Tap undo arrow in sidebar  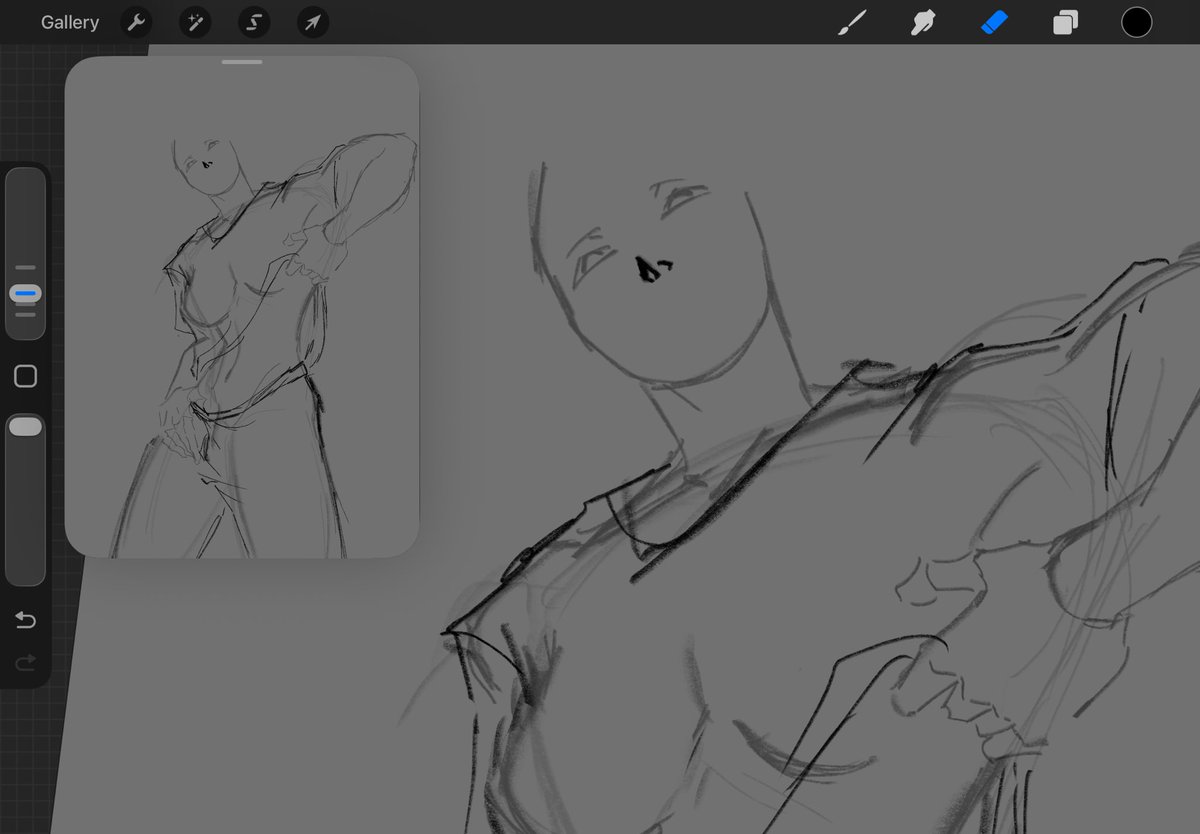tap(25, 620)
